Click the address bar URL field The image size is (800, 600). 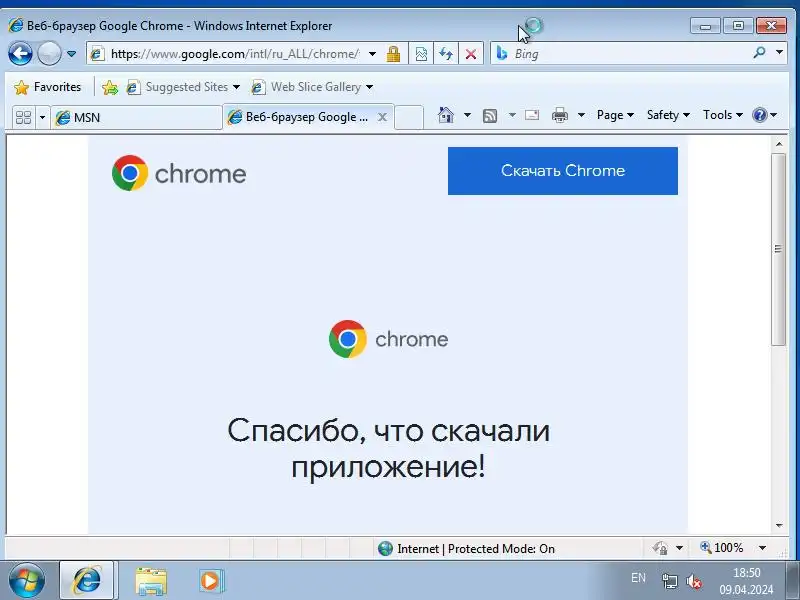(x=235, y=54)
